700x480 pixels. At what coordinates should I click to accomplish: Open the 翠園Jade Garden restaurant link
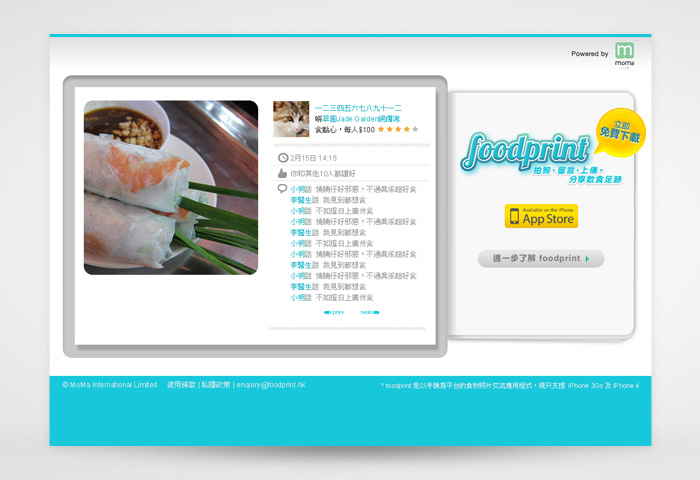(361, 119)
